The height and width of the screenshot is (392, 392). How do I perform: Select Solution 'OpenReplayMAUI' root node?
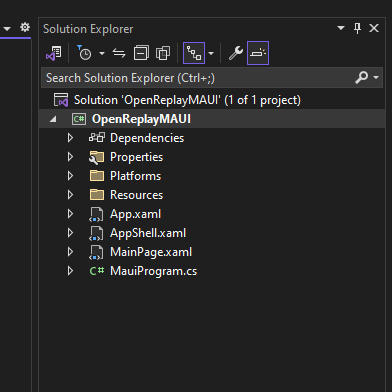click(x=187, y=100)
